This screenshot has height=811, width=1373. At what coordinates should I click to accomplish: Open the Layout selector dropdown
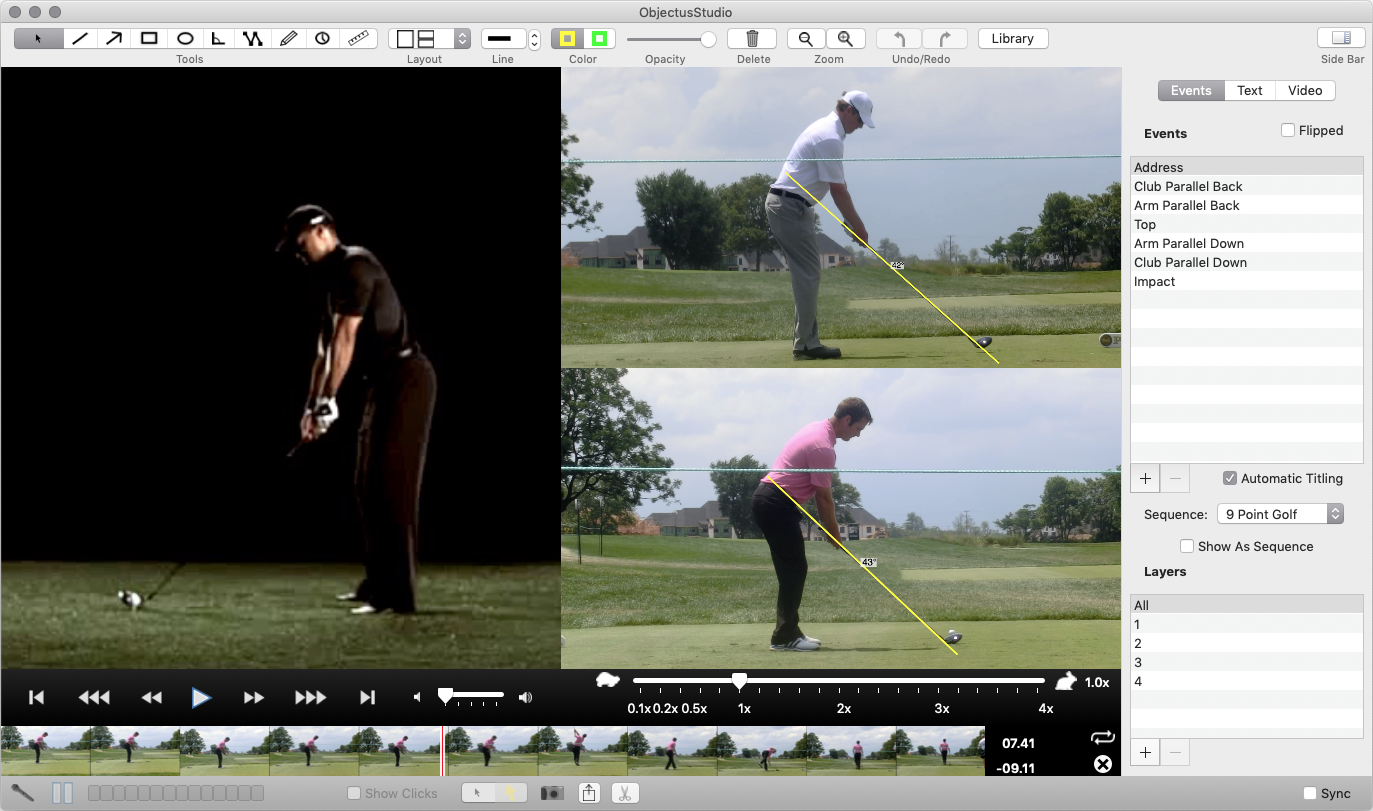[461, 39]
